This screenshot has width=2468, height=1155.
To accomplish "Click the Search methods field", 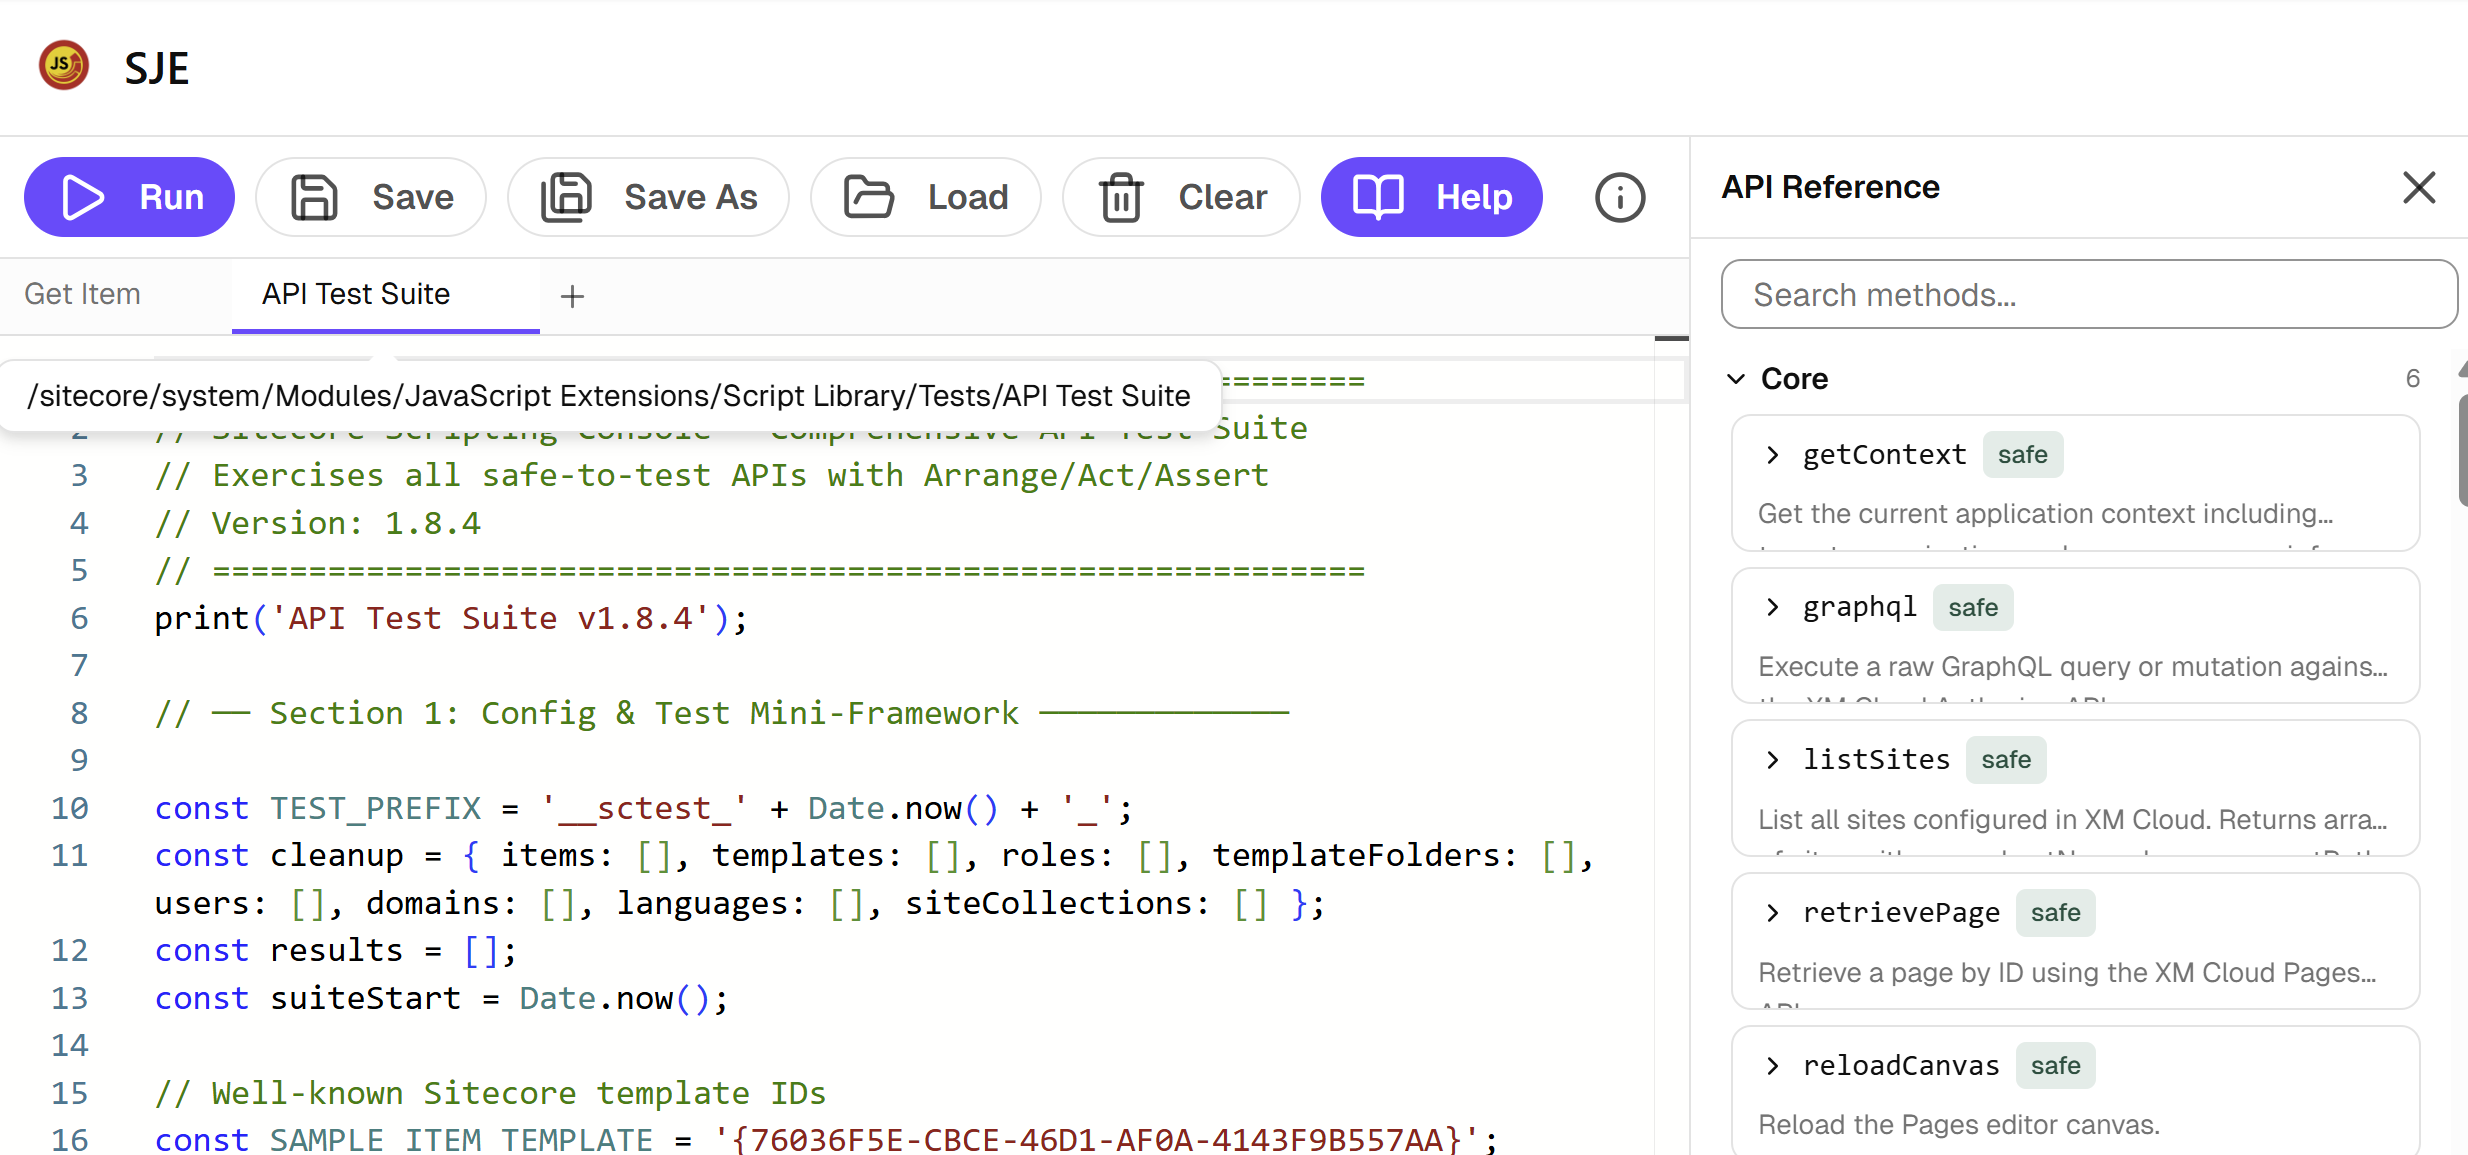I will (2088, 294).
